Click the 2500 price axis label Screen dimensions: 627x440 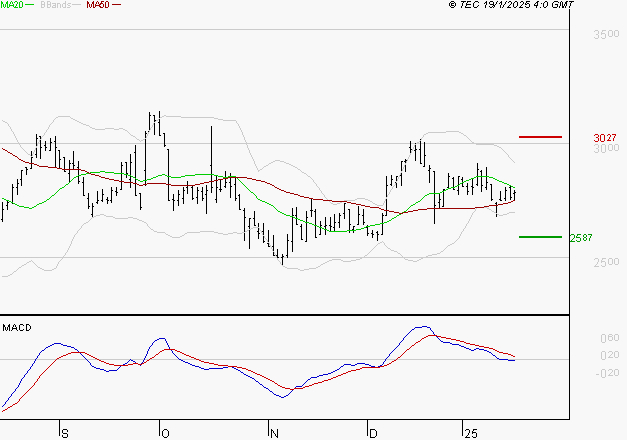(606, 263)
